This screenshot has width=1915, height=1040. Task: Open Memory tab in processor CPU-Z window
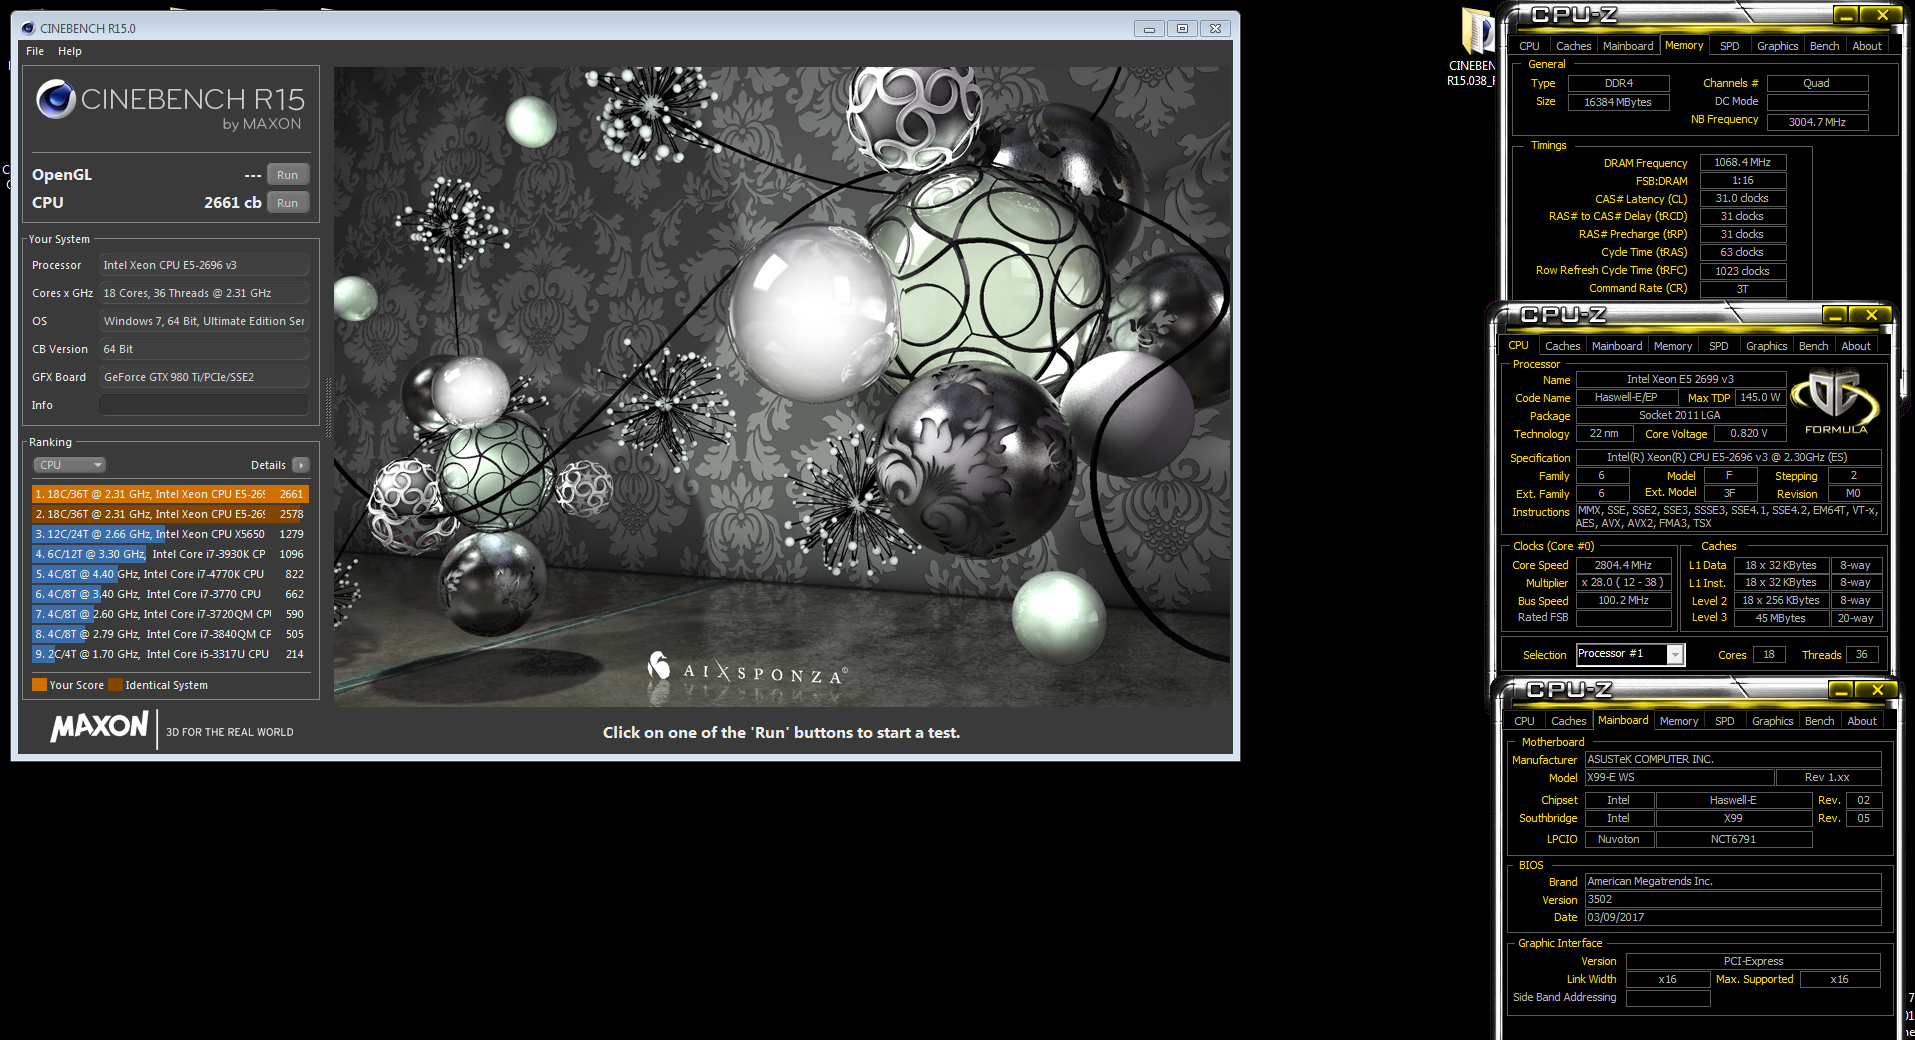[x=1673, y=346]
